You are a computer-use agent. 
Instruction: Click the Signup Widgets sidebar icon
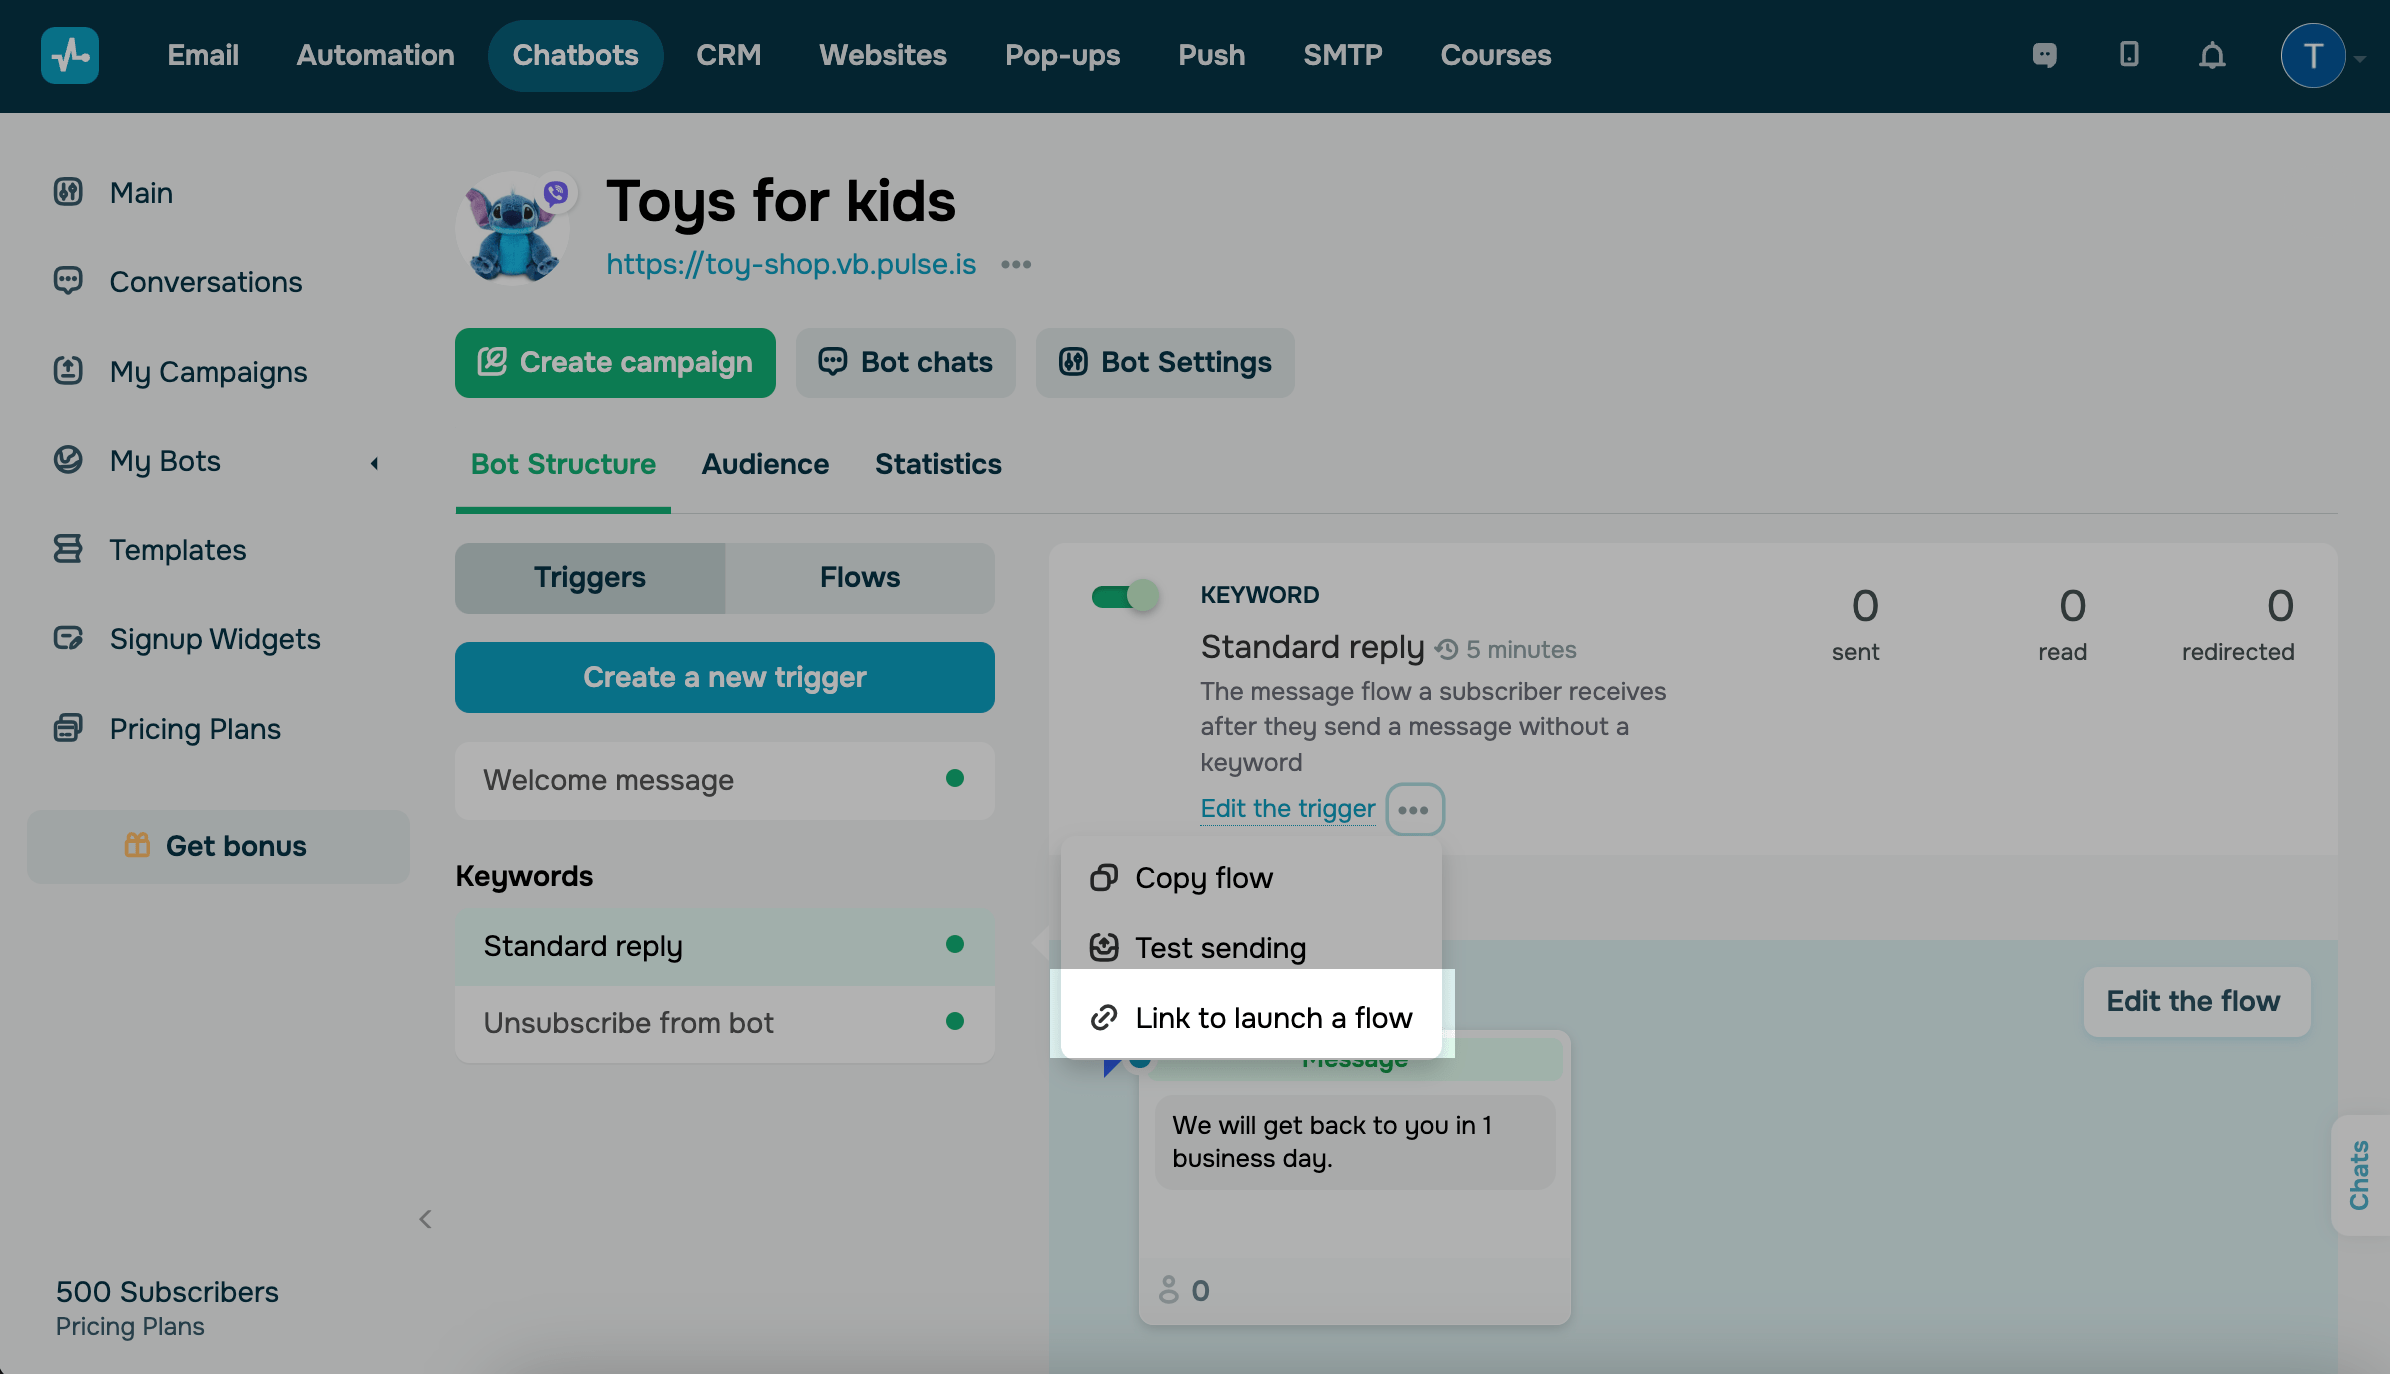click(x=68, y=638)
